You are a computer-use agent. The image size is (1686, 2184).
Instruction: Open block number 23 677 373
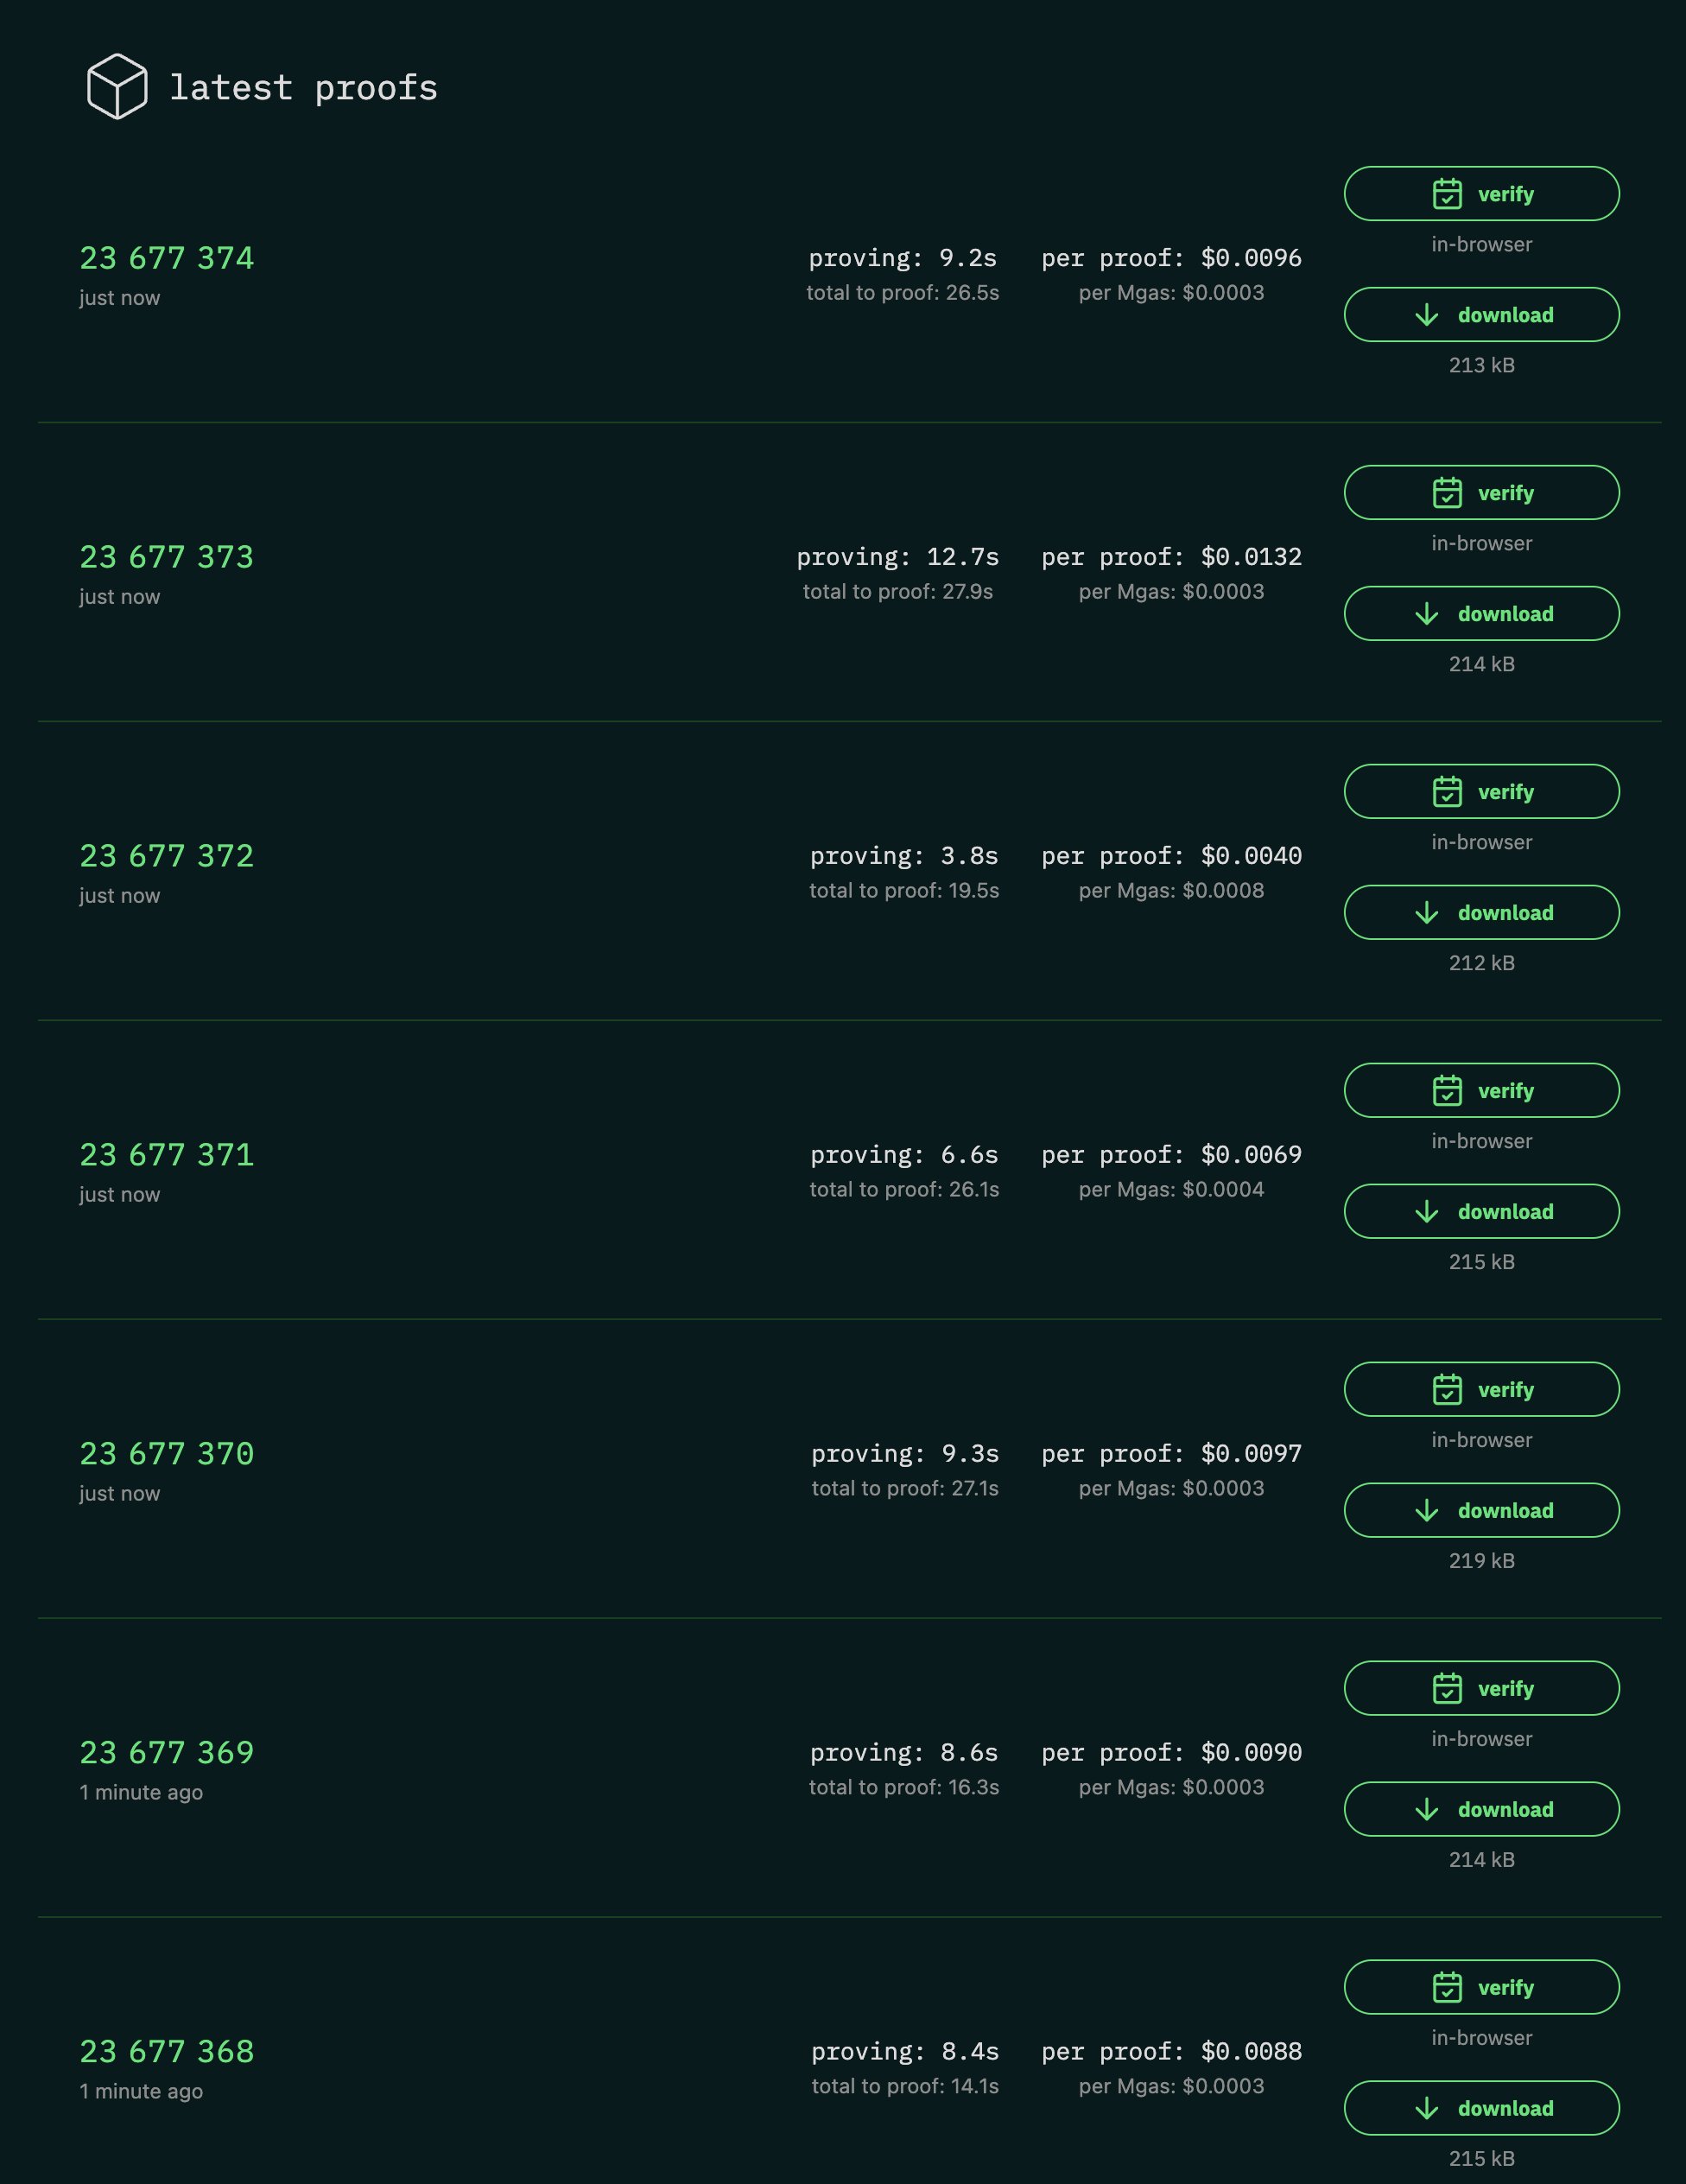167,557
